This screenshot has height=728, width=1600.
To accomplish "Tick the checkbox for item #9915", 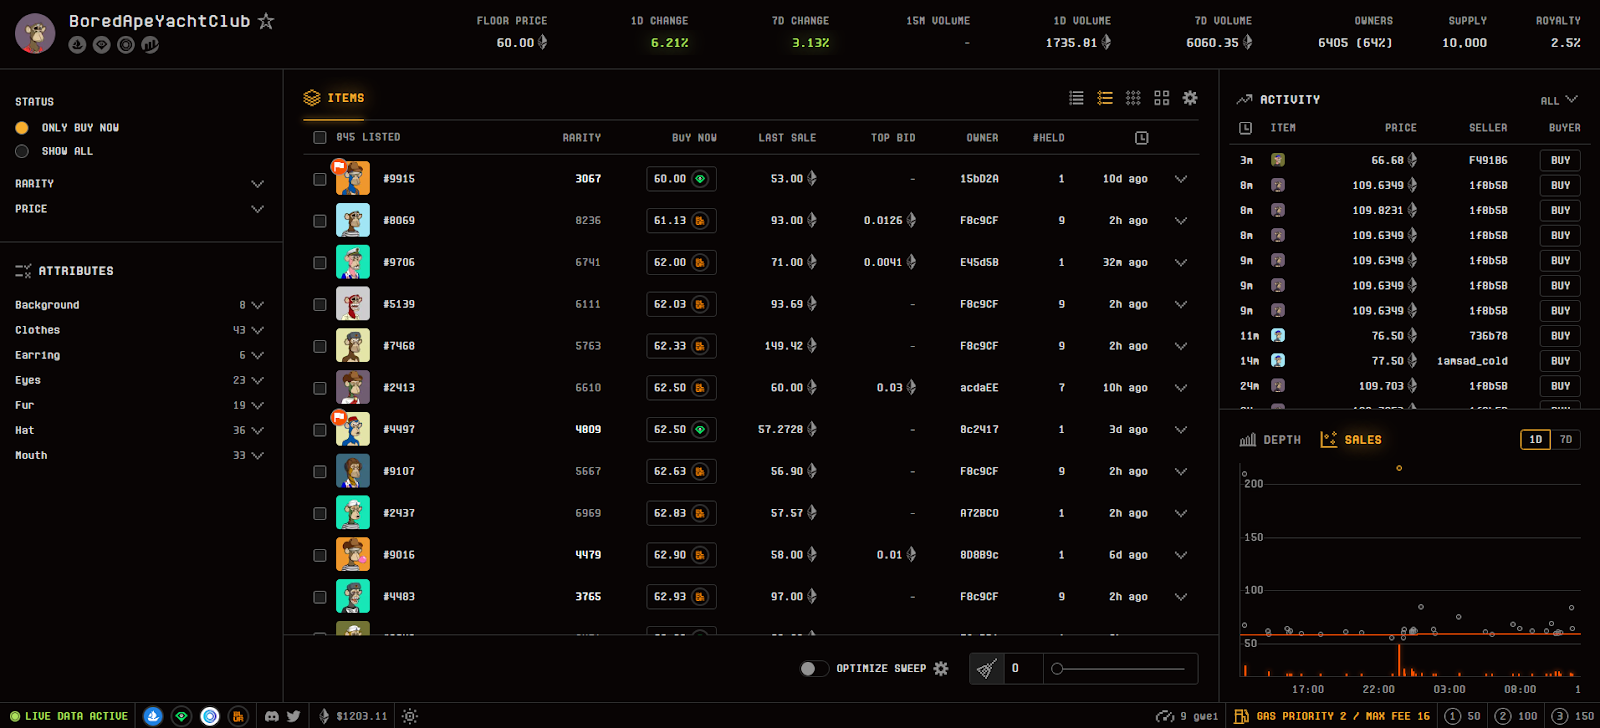I will pyautogui.click(x=320, y=179).
